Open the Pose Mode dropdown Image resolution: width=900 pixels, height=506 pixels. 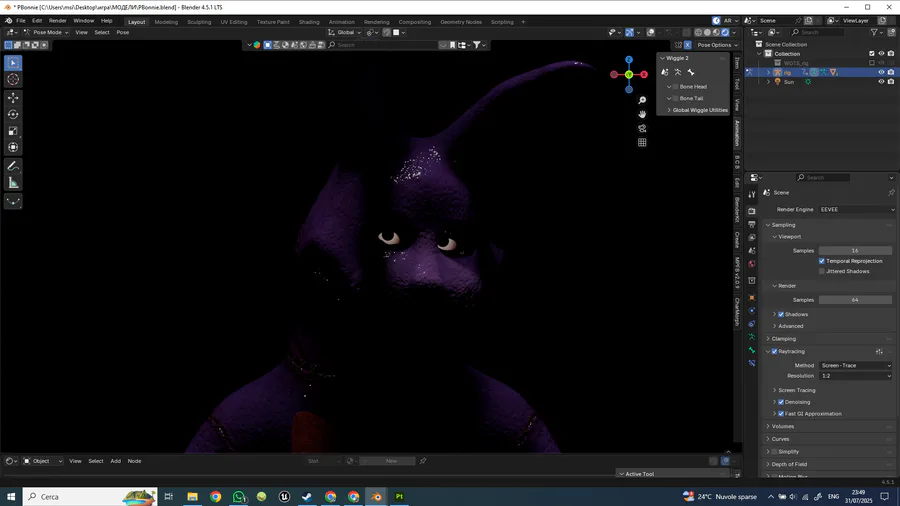pyautogui.click(x=46, y=33)
